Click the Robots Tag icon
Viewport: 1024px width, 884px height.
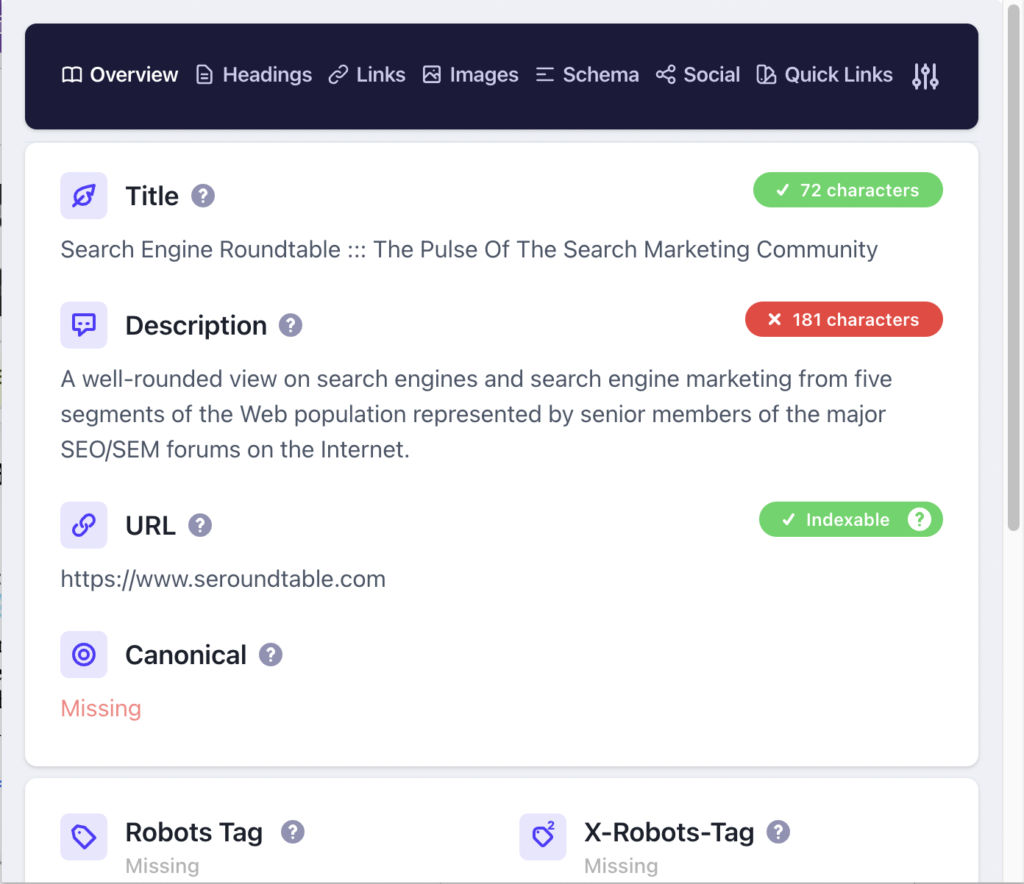coord(84,836)
